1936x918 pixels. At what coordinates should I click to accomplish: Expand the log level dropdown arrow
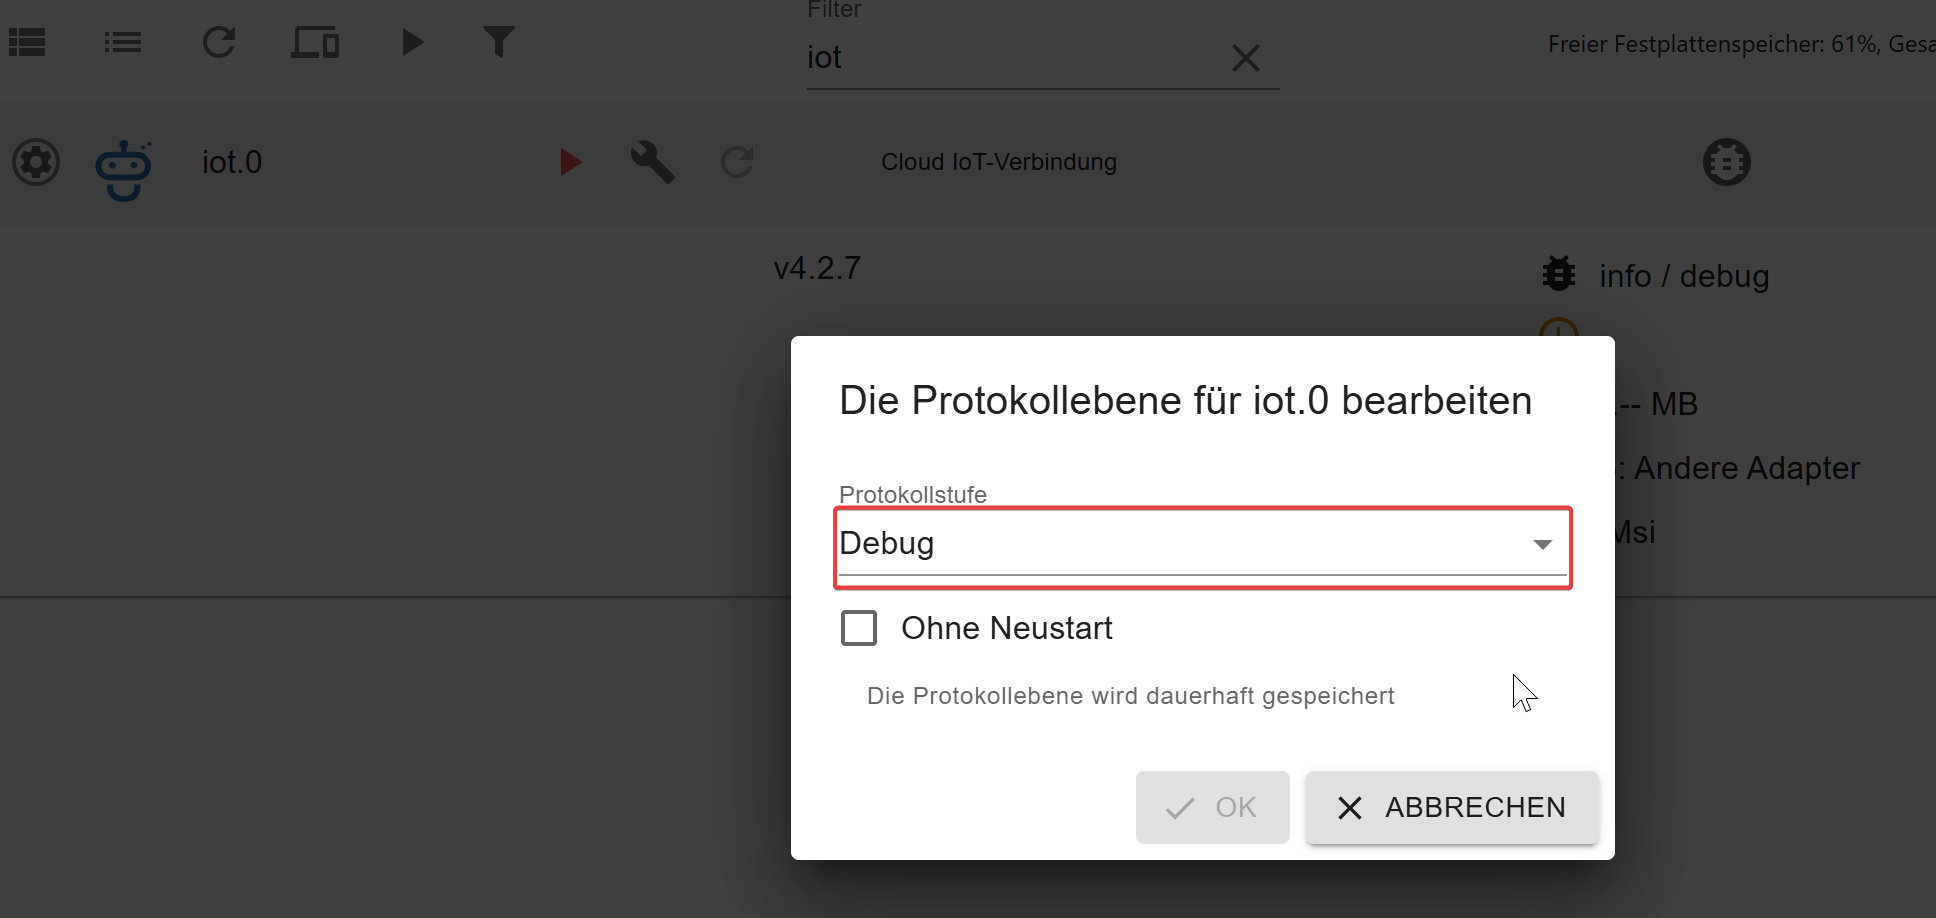1542,544
